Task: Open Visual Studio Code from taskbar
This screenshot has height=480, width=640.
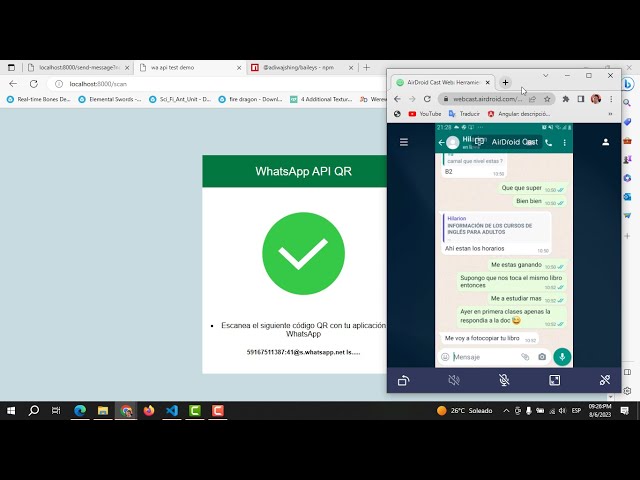Action: (x=172, y=411)
